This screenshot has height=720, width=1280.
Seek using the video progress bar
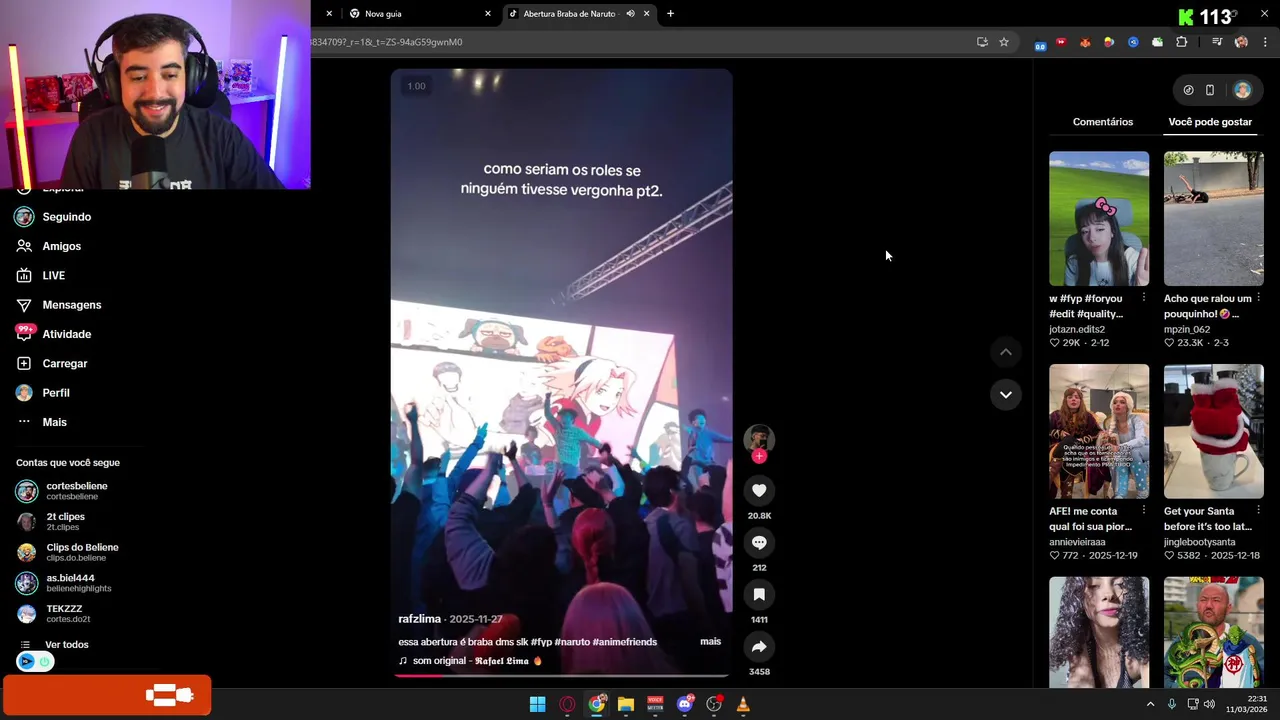click(x=561, y=675)
